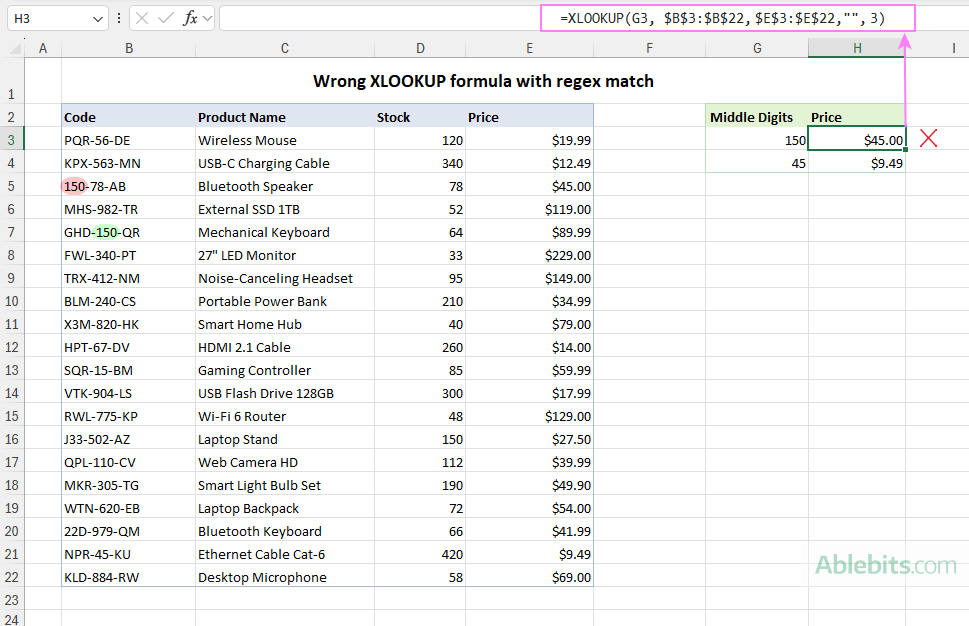The height and width of the screenshot is (626, 969).
Task: Select column D header
Action: [420, 47]
